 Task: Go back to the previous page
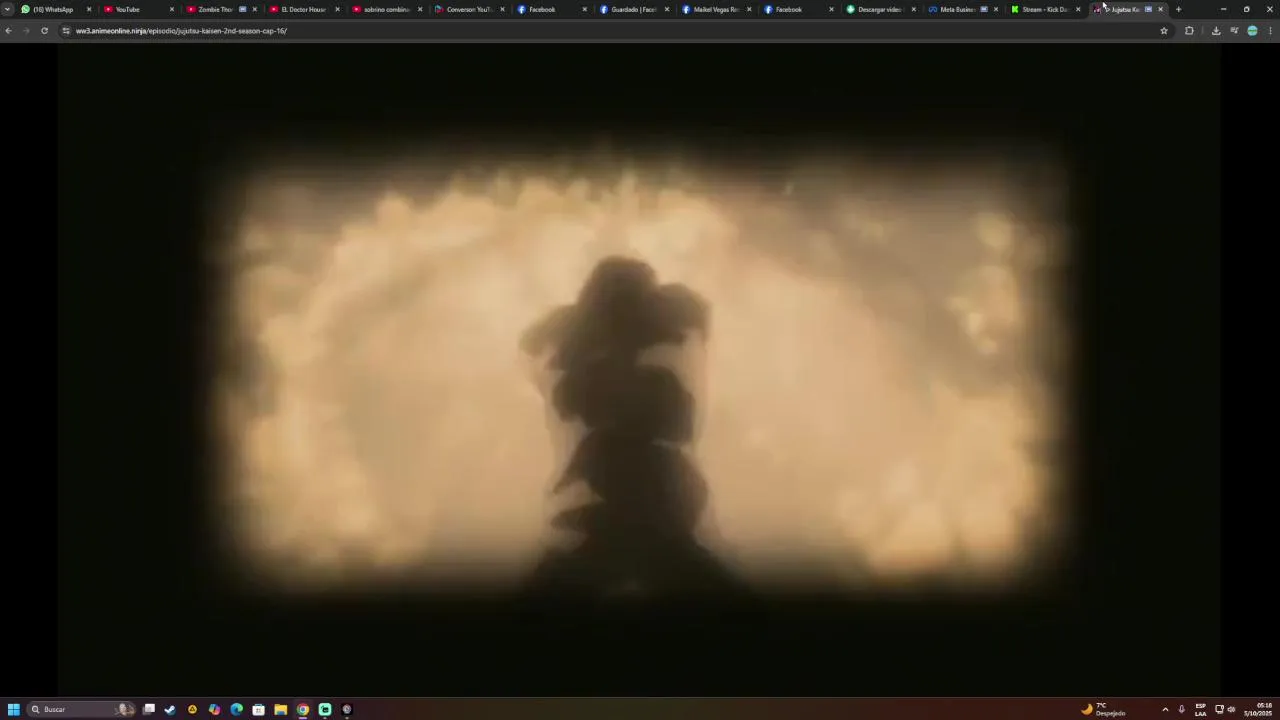coord(8,31)
